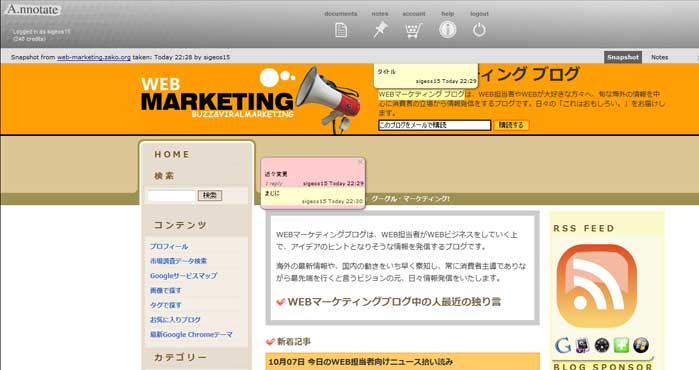Screen dimensions: 699x370
Task: Click the purple feed reader icon beside Google
Action: point(582,345)
